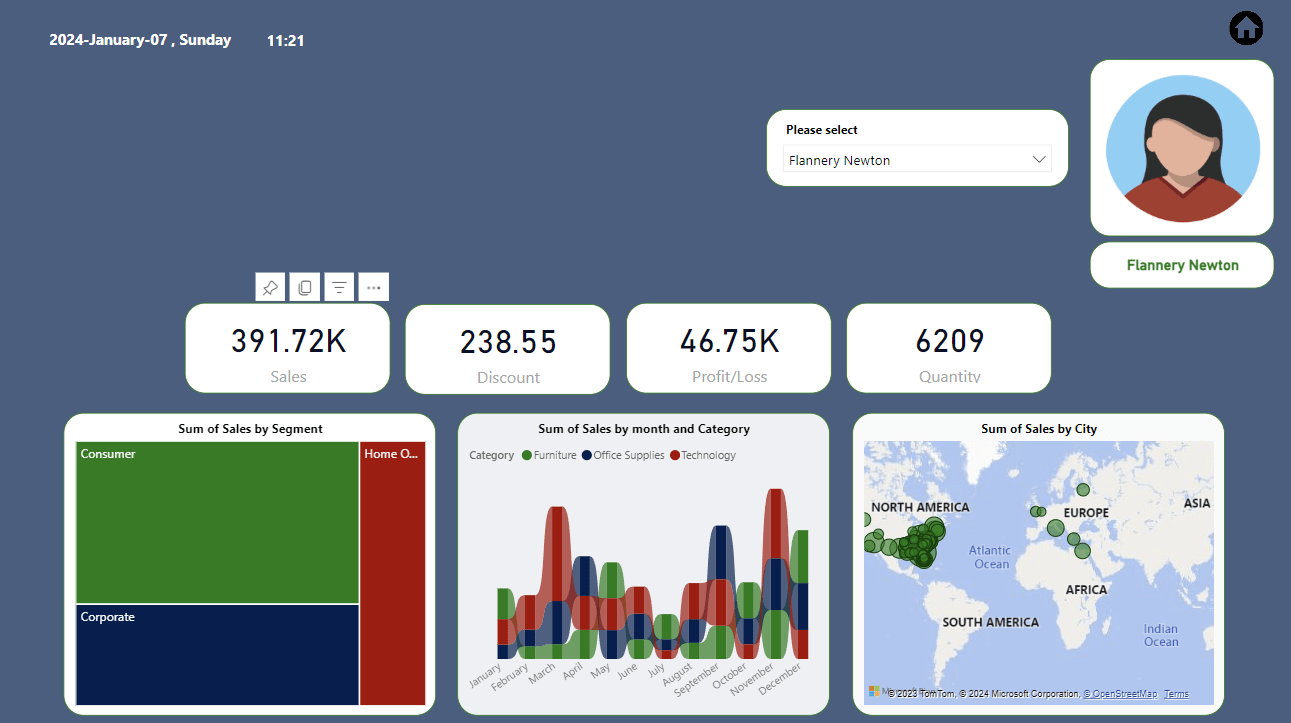Click the Quantity card showing 6209

click(x=949, y=348)
